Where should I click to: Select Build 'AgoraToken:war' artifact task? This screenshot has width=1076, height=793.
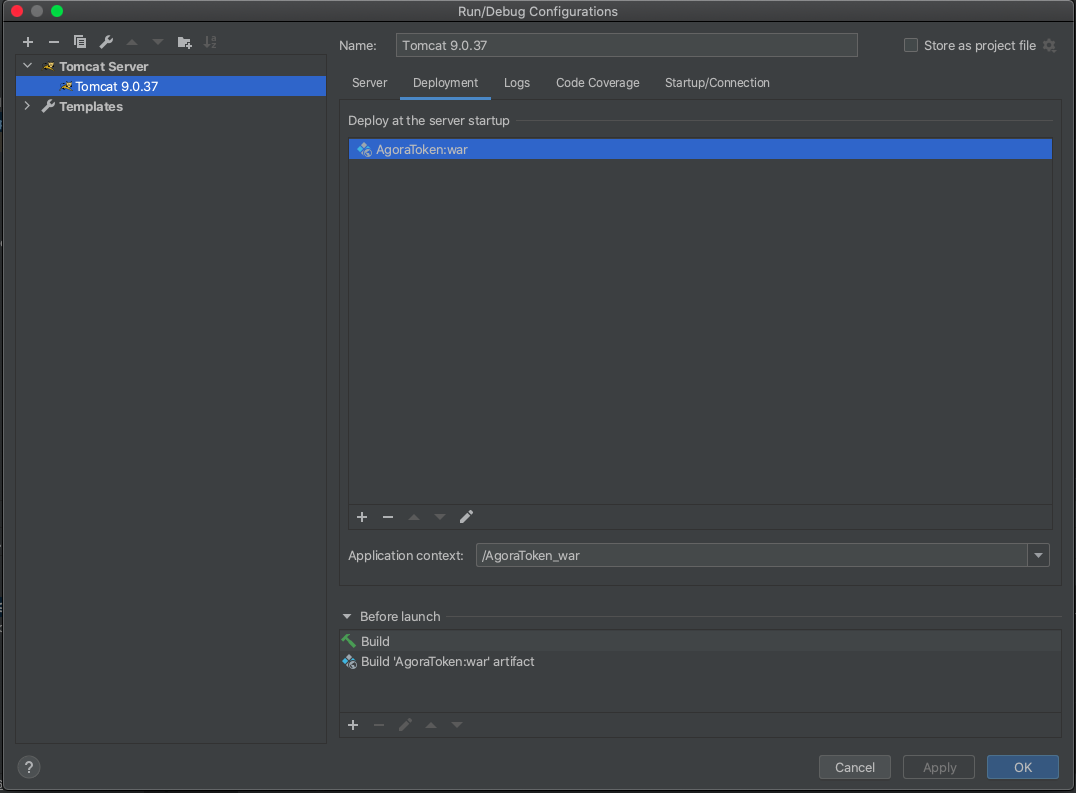pos(700,661)
